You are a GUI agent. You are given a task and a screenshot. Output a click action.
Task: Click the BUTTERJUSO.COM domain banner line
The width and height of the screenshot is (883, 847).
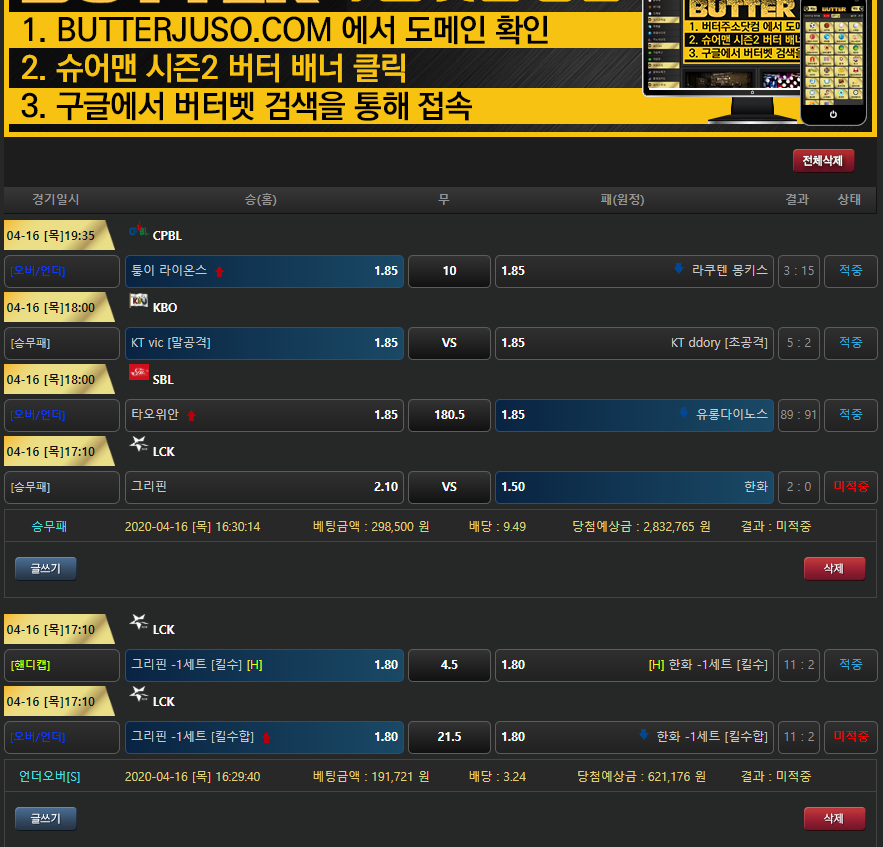tap(285, 30)
